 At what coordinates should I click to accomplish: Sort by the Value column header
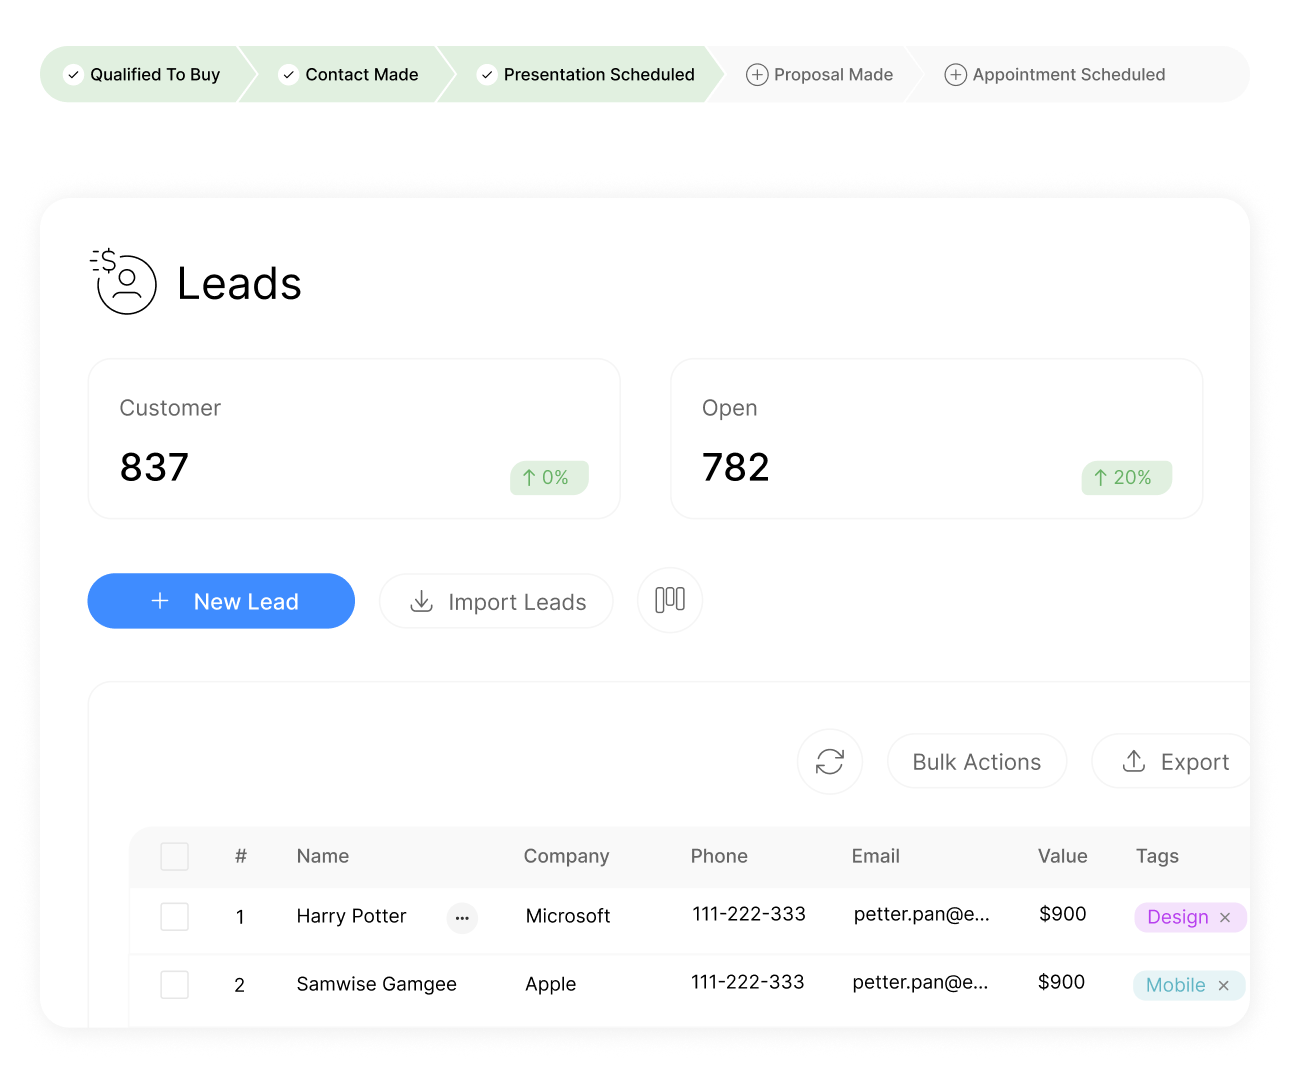[1062, 856]
